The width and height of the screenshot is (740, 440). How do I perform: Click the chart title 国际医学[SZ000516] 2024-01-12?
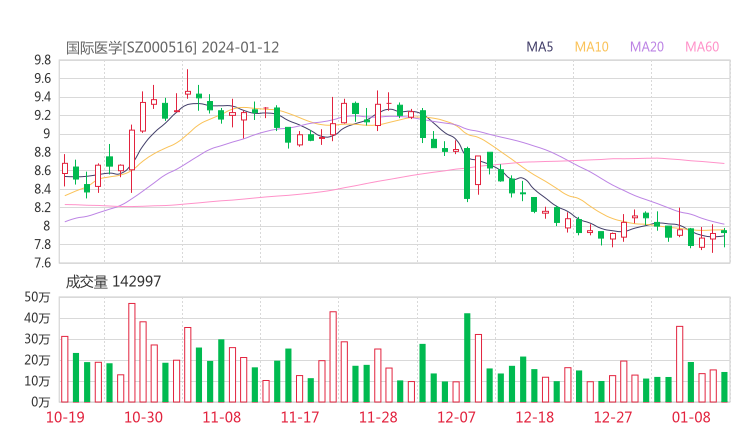[172, 48]
